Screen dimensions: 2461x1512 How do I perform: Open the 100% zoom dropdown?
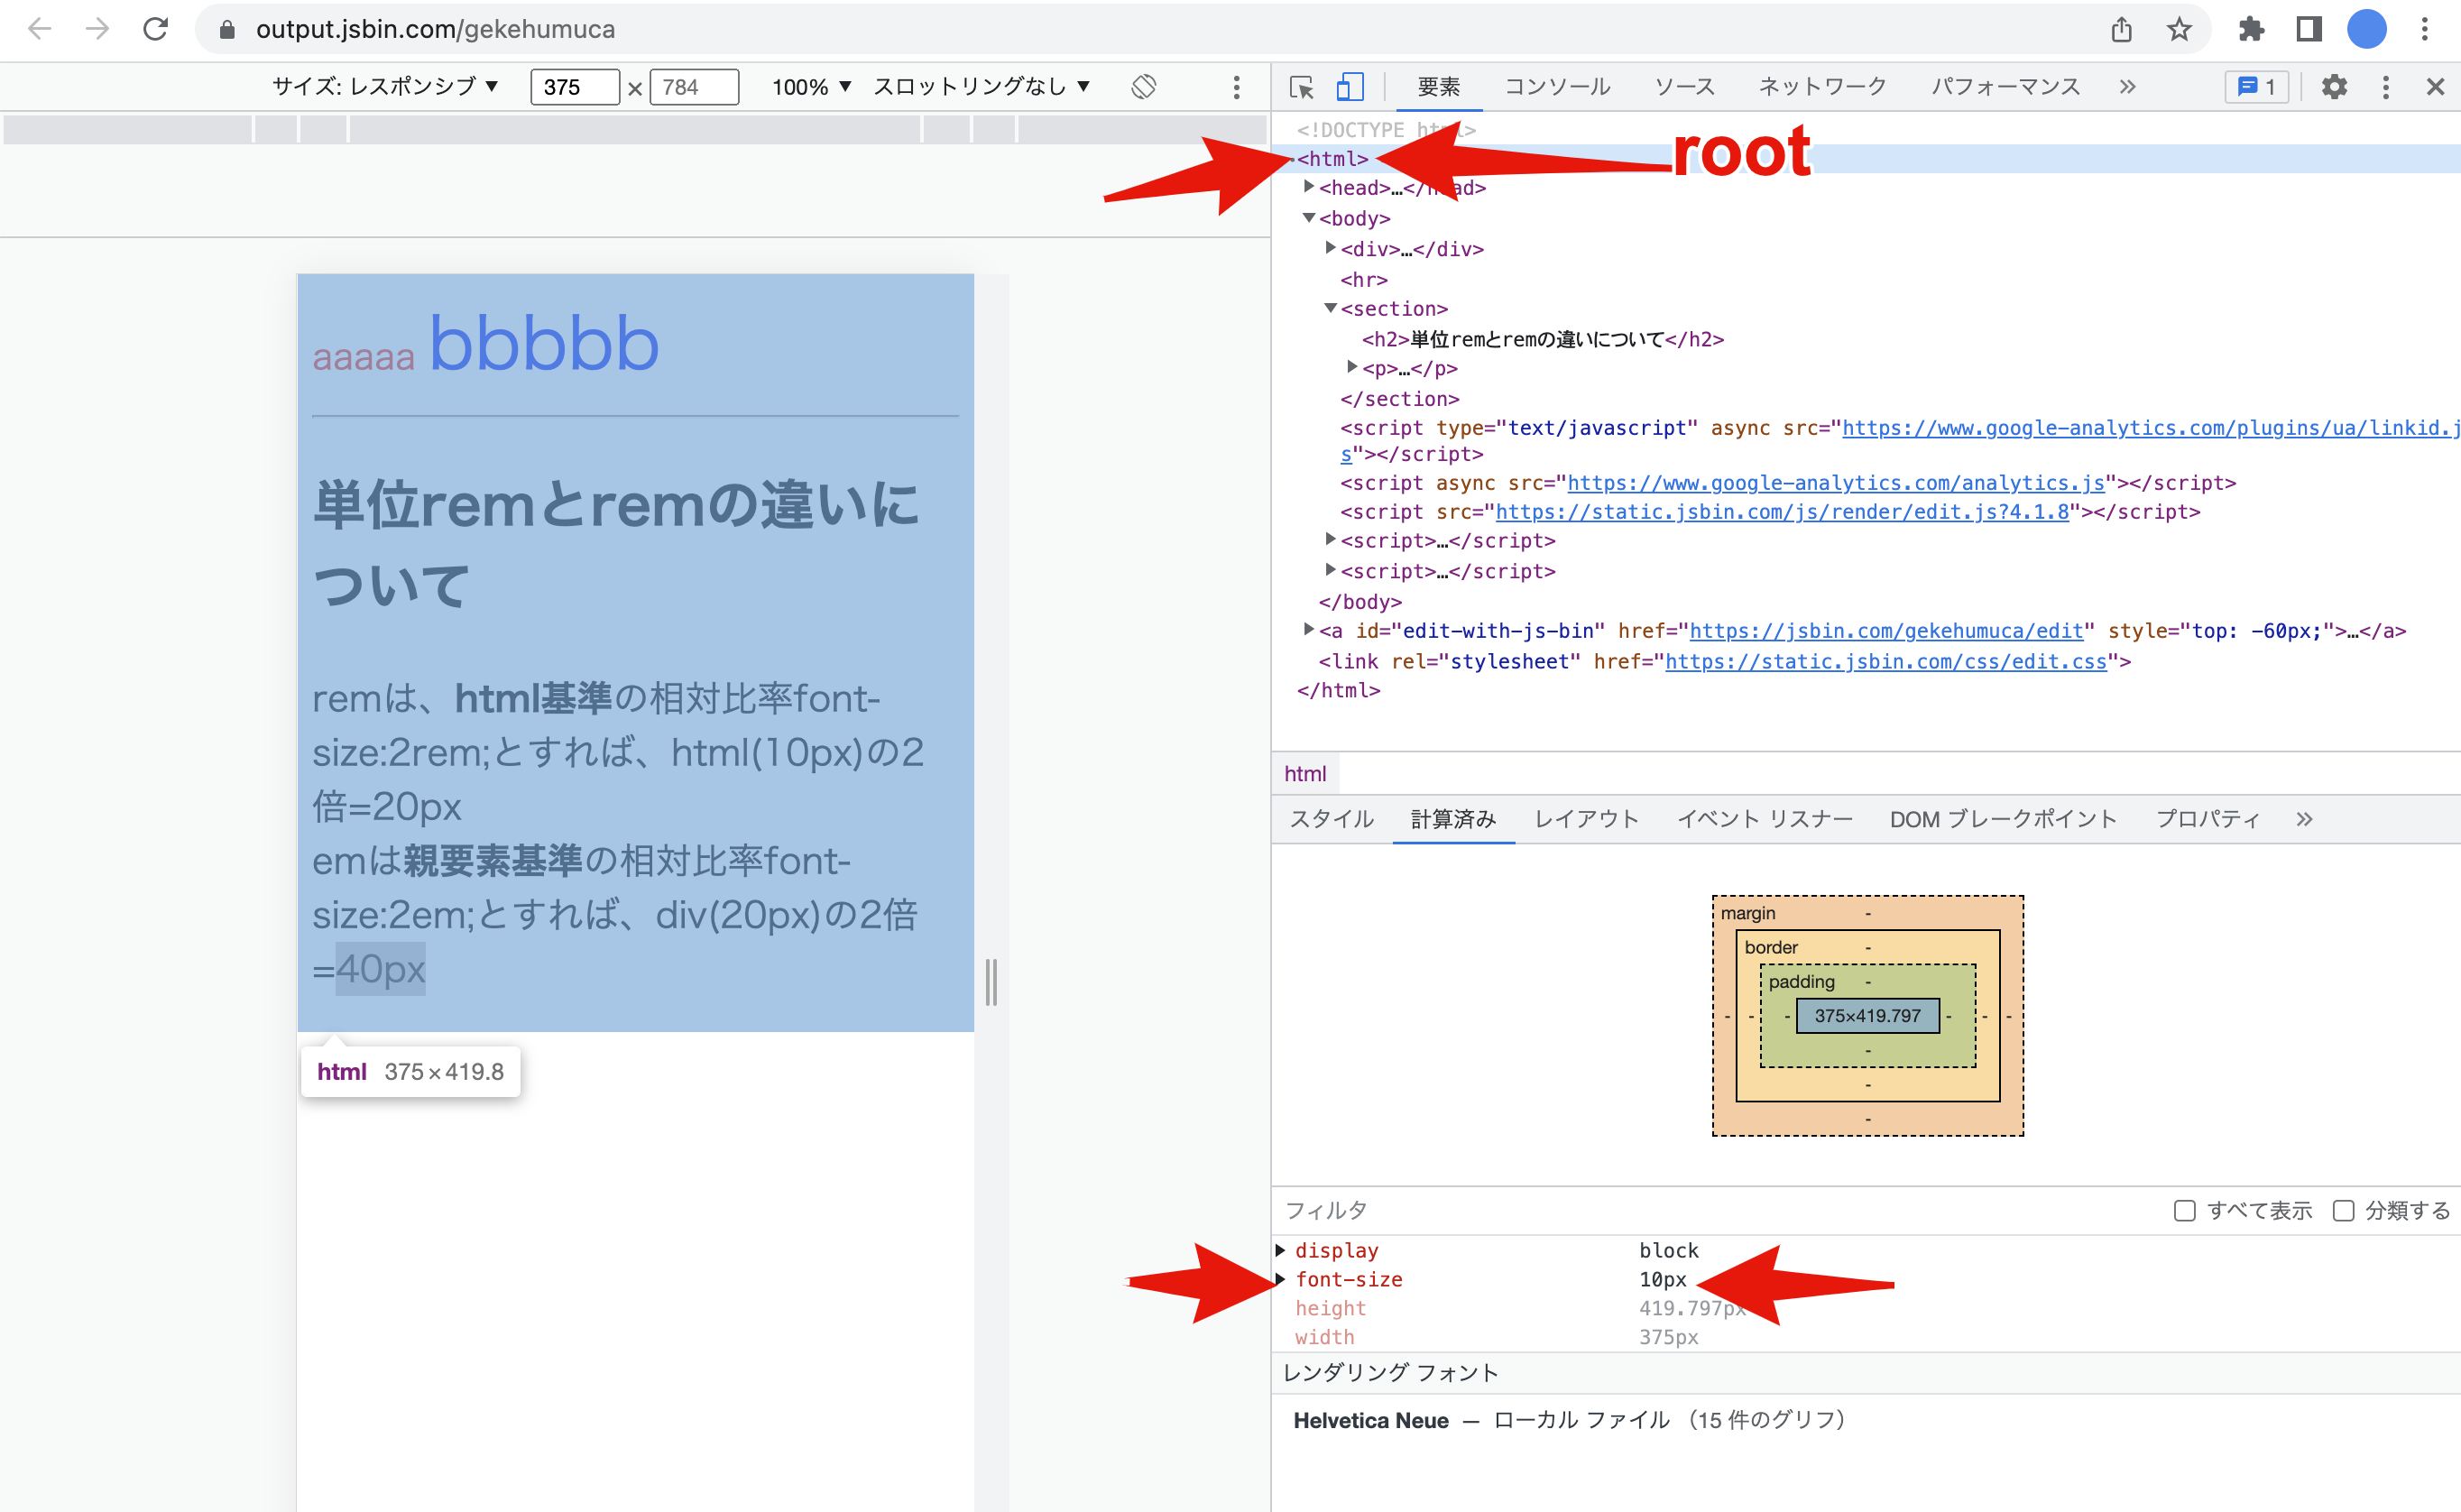click(811, 87)
